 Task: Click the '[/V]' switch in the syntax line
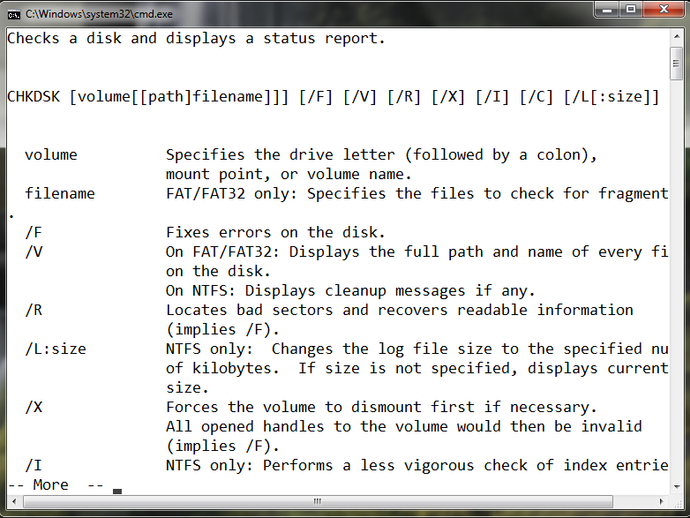point(360,97)
